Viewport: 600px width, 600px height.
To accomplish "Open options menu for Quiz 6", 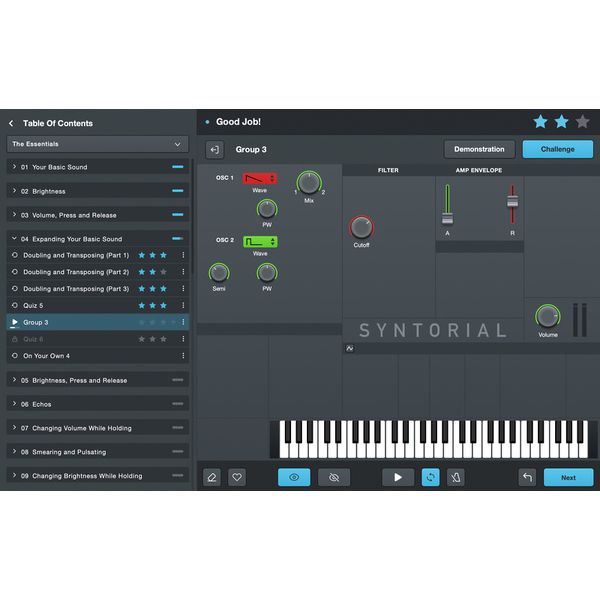I will [x=183, y=339].
